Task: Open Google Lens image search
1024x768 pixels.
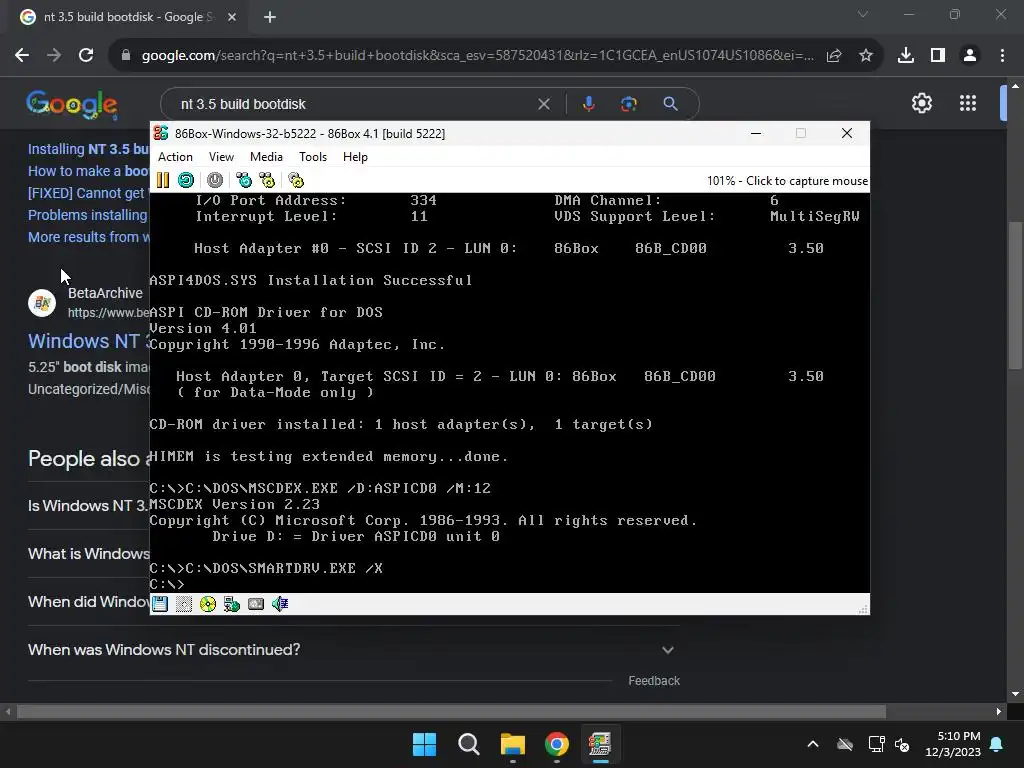Action: point(629,104)
